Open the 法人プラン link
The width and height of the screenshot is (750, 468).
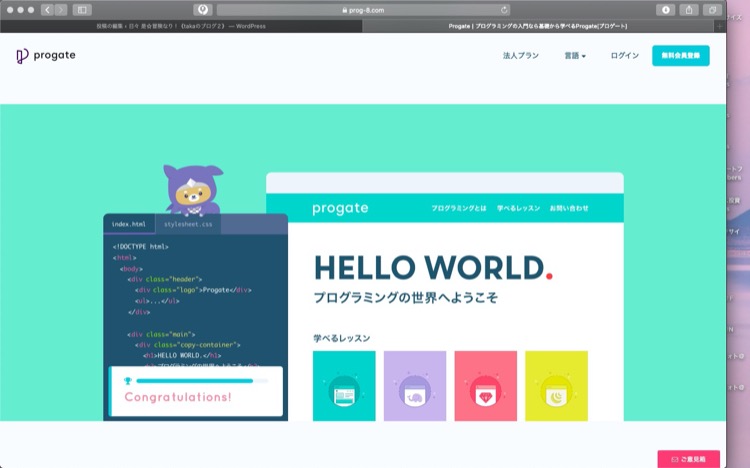coord(520,56)
